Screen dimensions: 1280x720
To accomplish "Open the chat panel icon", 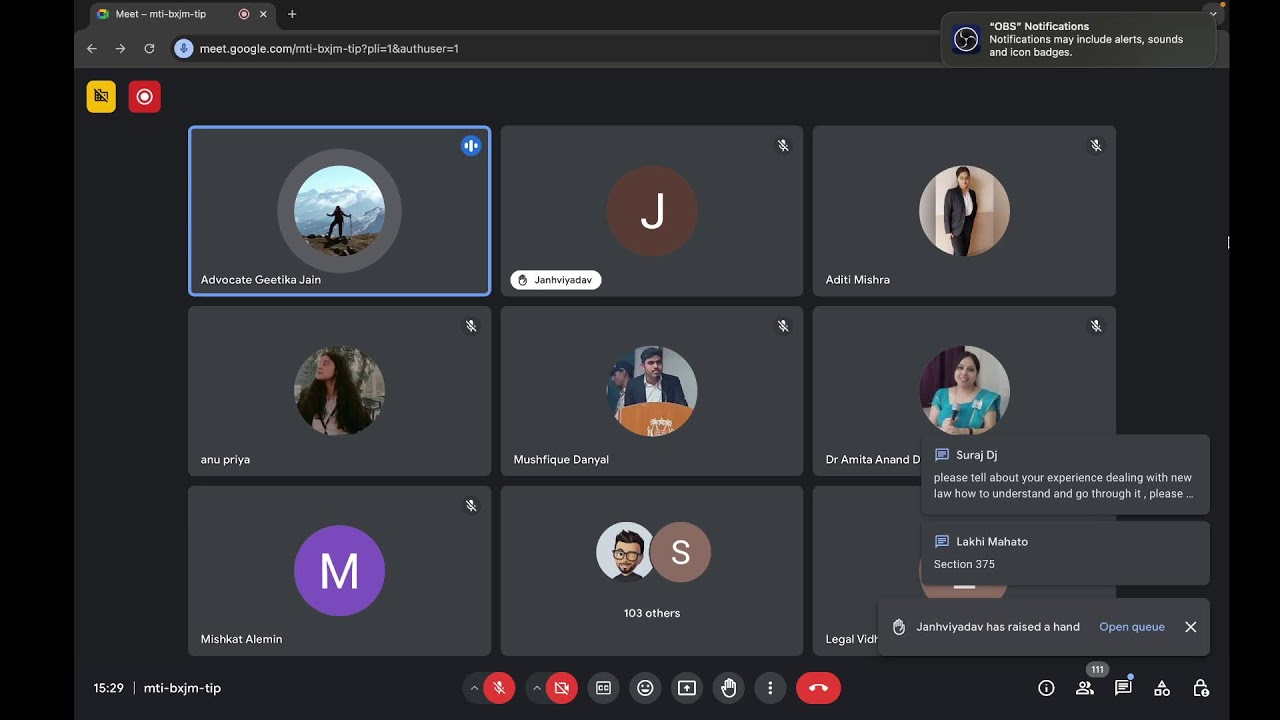I will pyautogui.click(x=1123, y=688).
